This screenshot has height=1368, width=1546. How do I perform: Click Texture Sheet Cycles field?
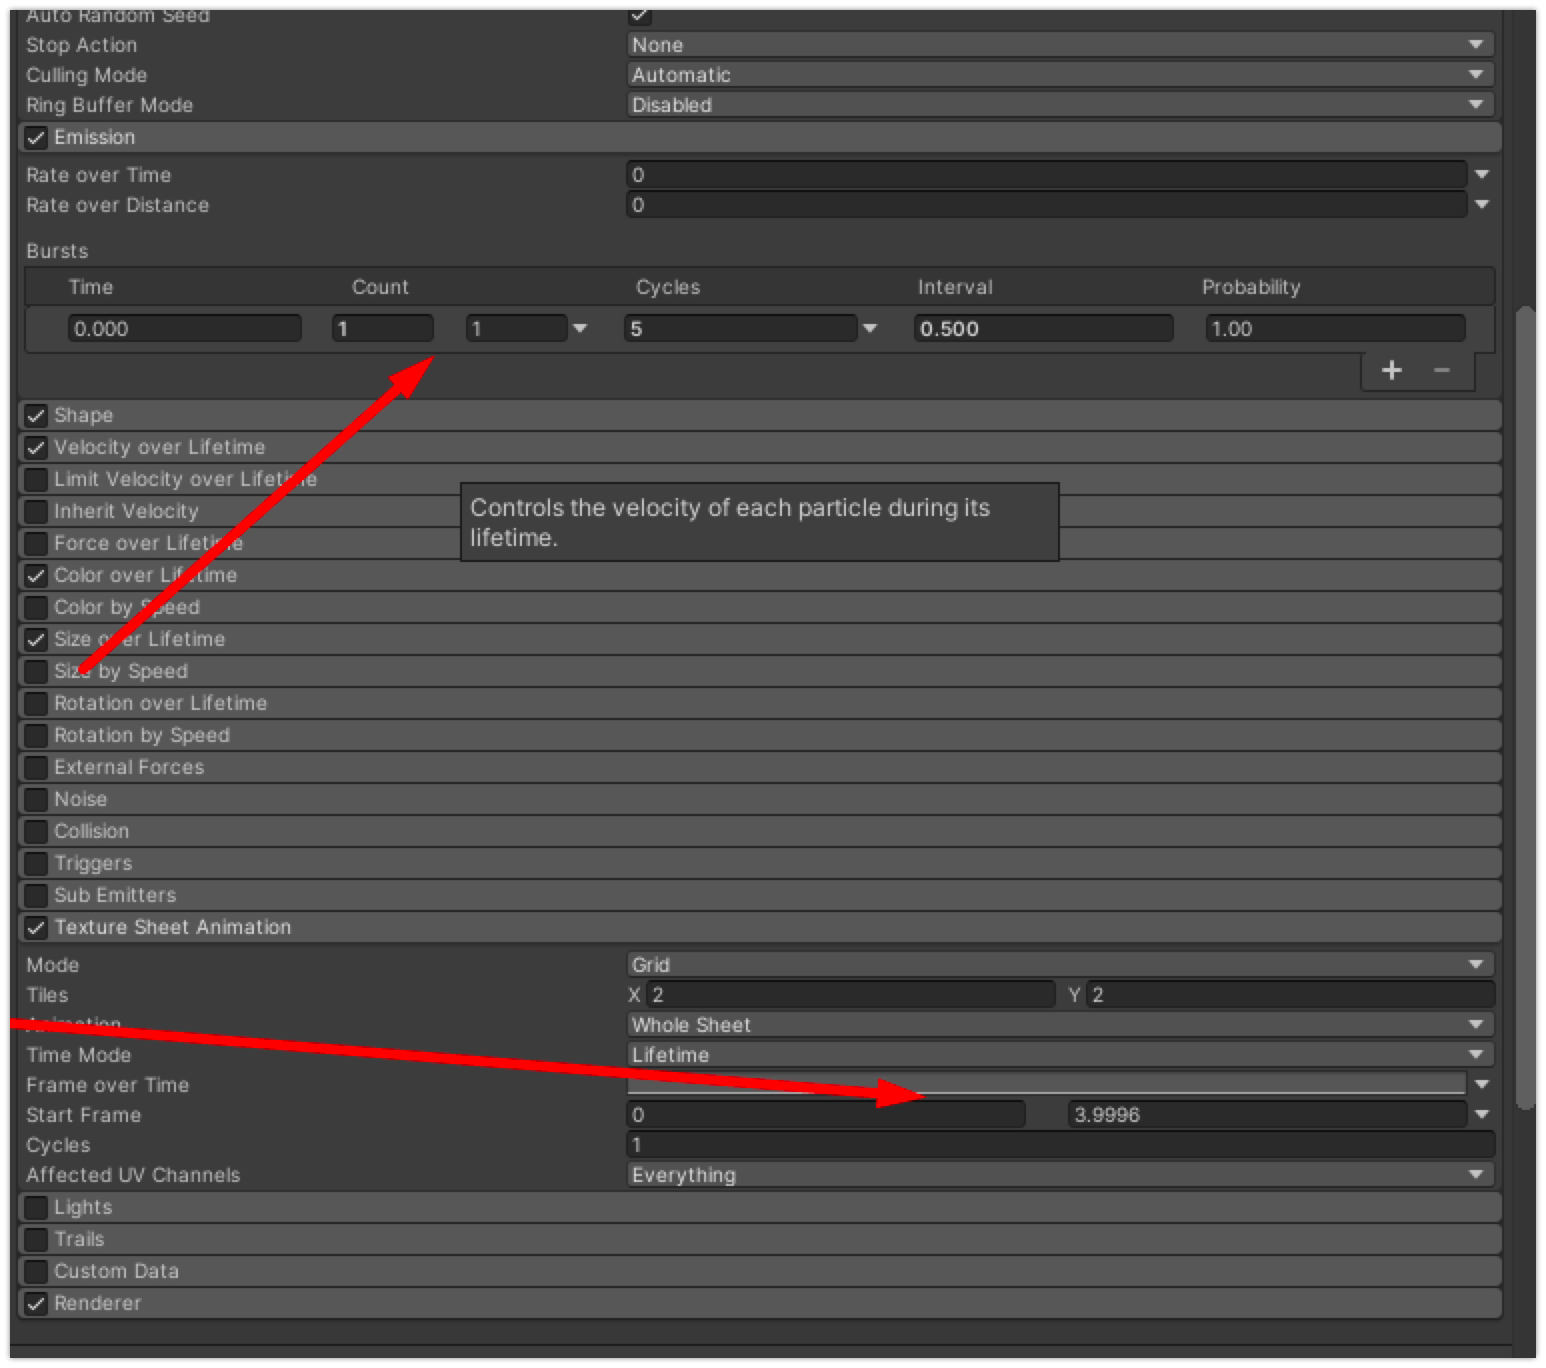click(x=1060, y=1145)
